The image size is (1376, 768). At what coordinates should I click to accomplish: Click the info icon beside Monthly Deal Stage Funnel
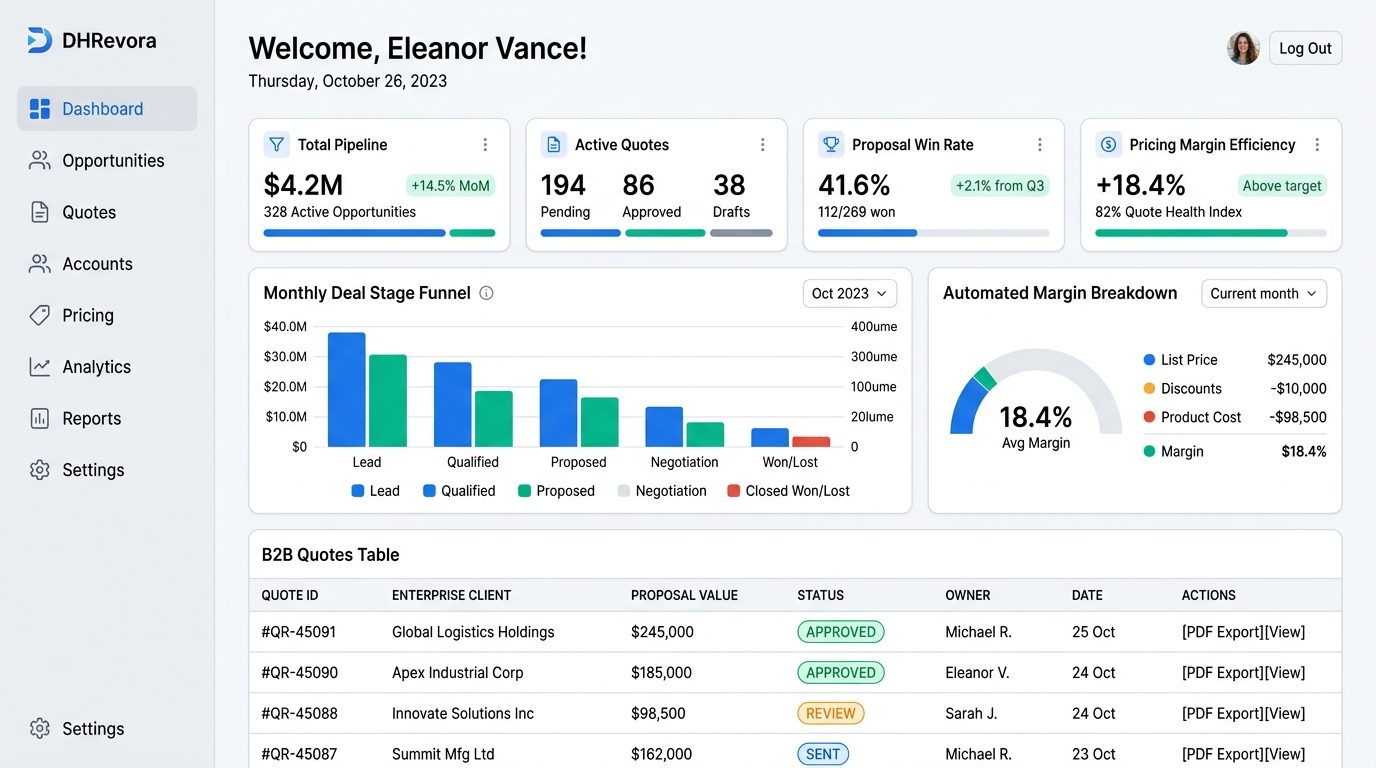pos(486,293)
